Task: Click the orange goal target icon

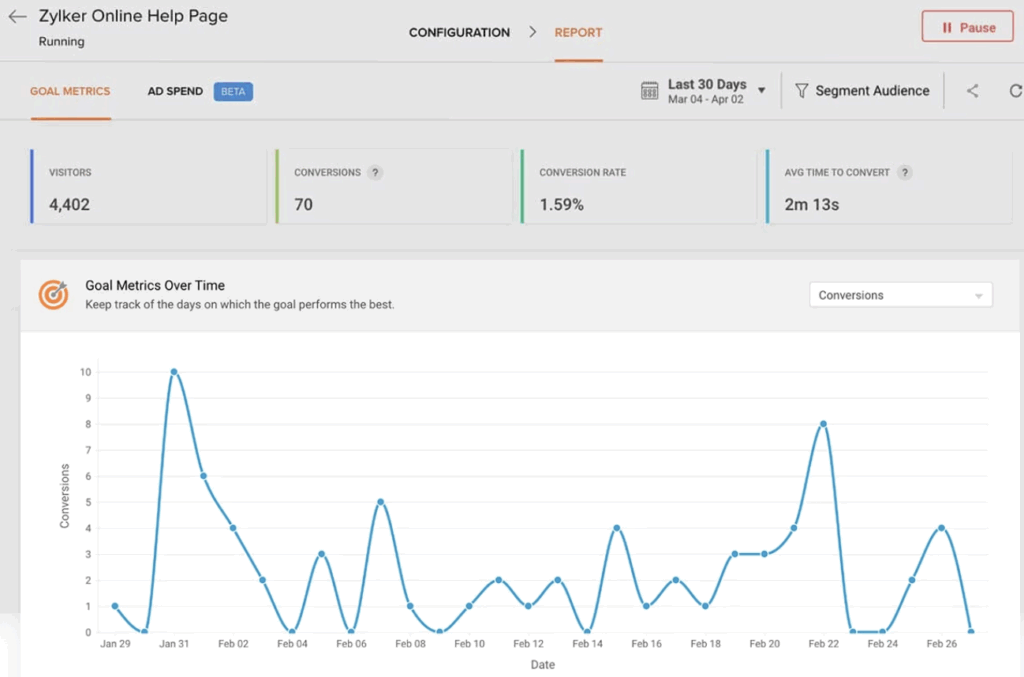Action: coord(53,295)
